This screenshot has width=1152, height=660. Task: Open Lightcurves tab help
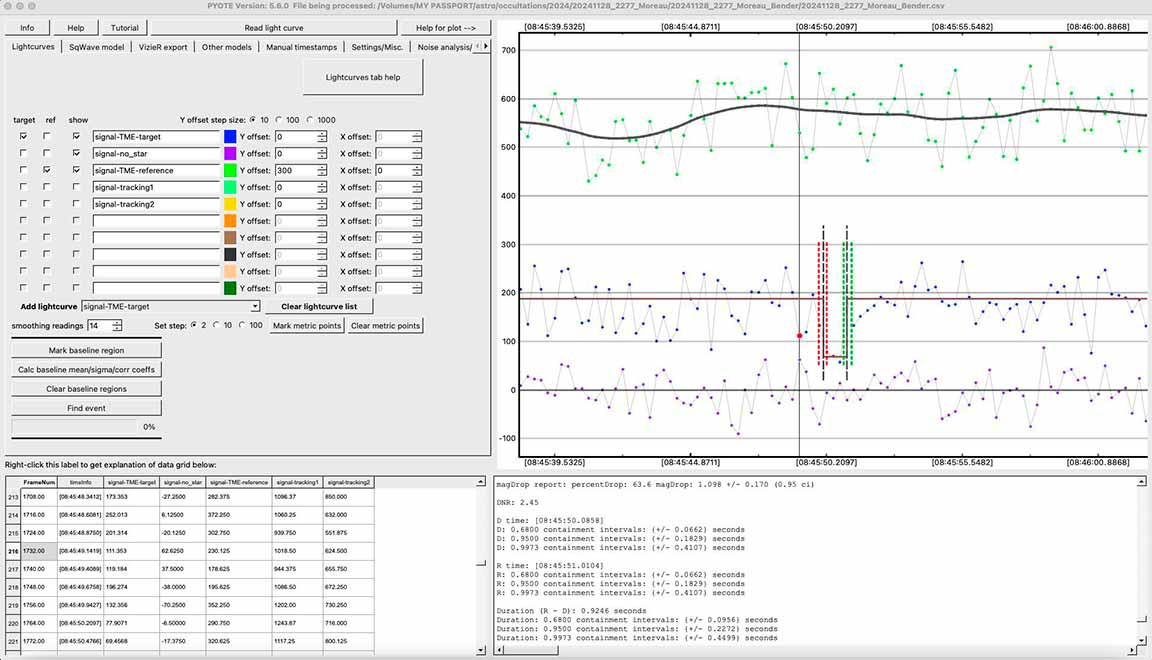[363, 77]
